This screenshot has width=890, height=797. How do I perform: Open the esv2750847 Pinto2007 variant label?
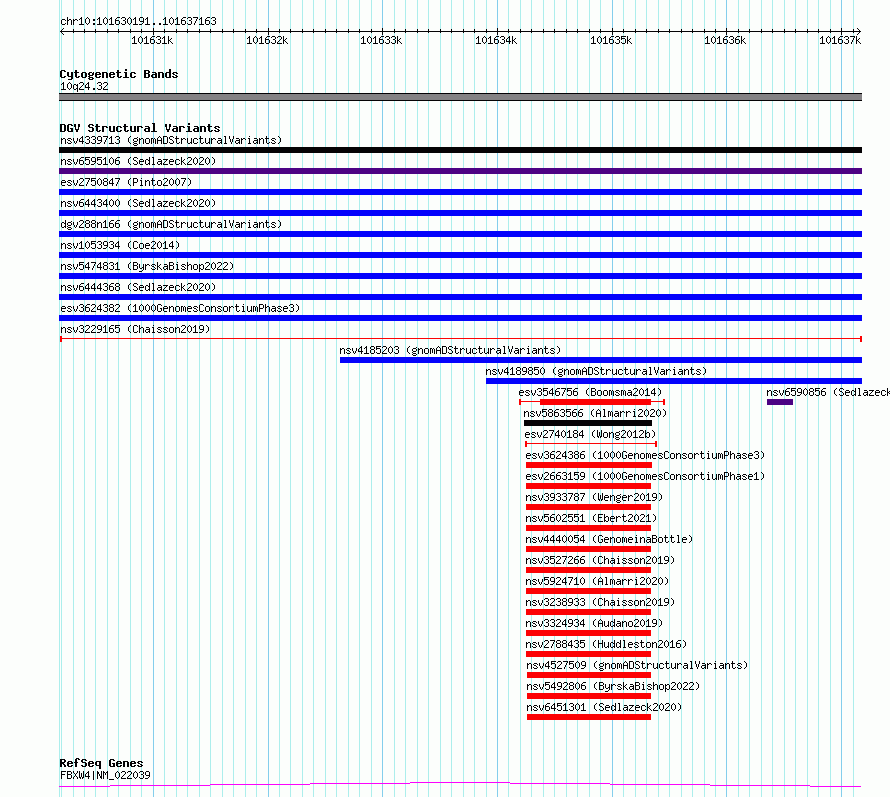126,182
